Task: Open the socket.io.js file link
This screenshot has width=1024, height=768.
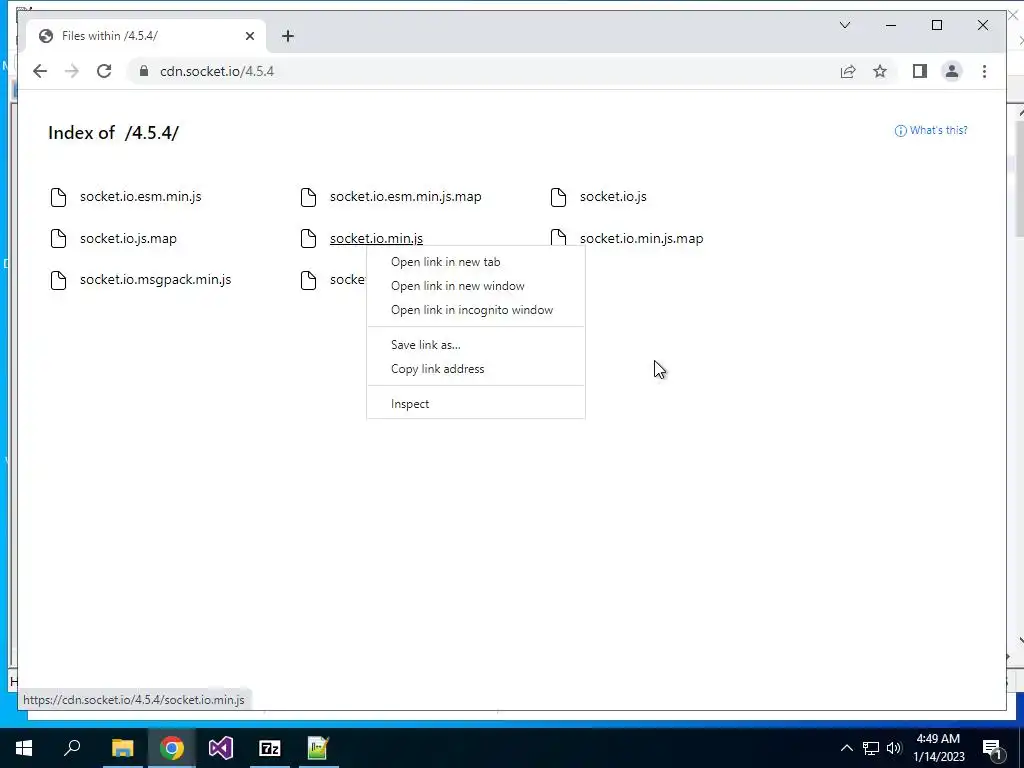Action: tap(613, 197)
